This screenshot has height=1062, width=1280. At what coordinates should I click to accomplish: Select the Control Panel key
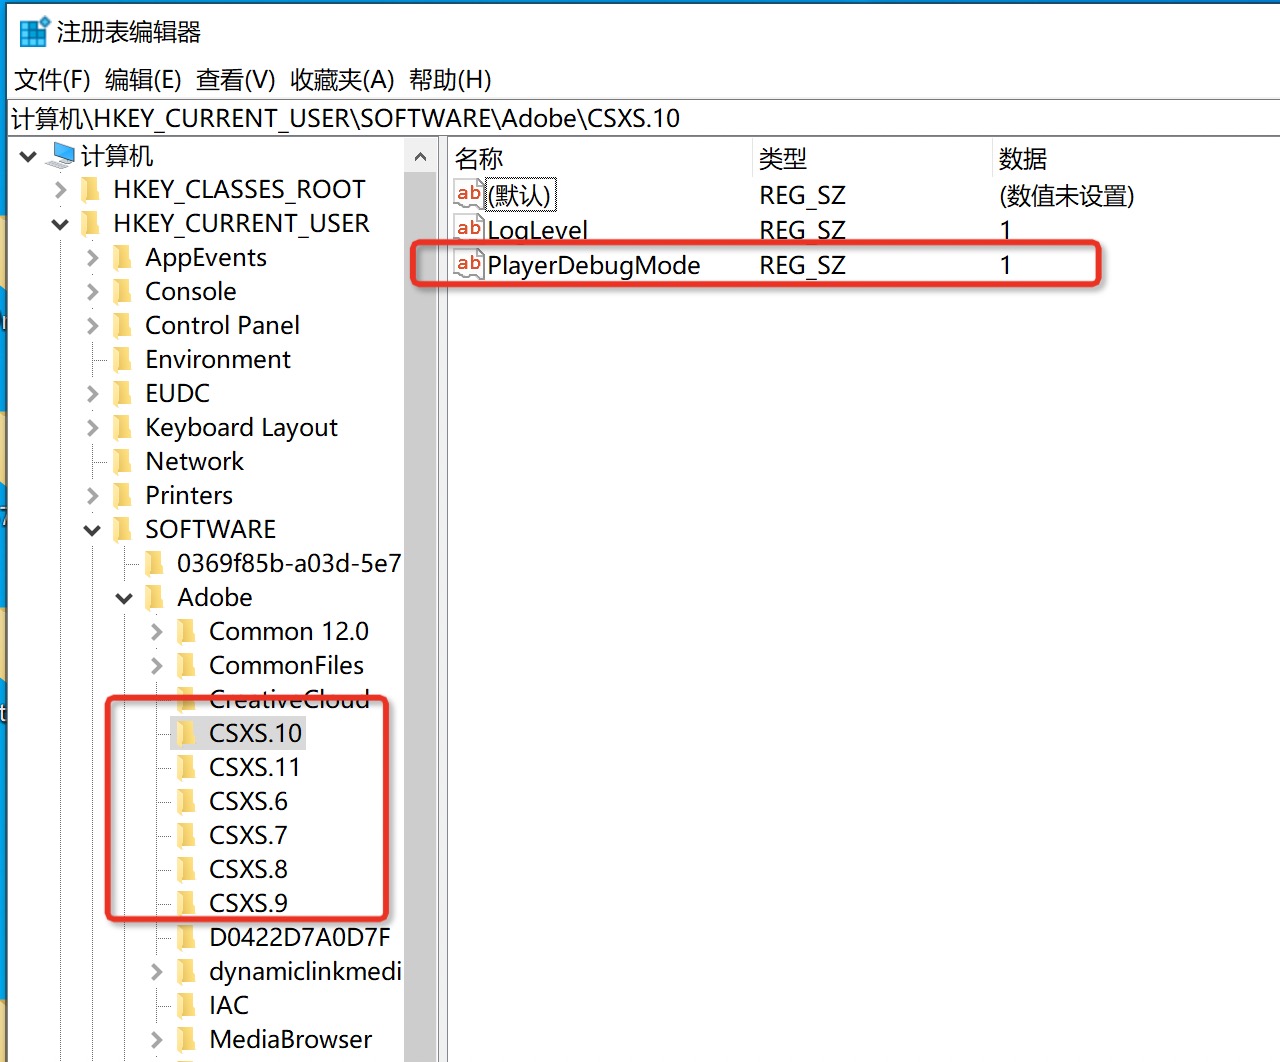222,326
